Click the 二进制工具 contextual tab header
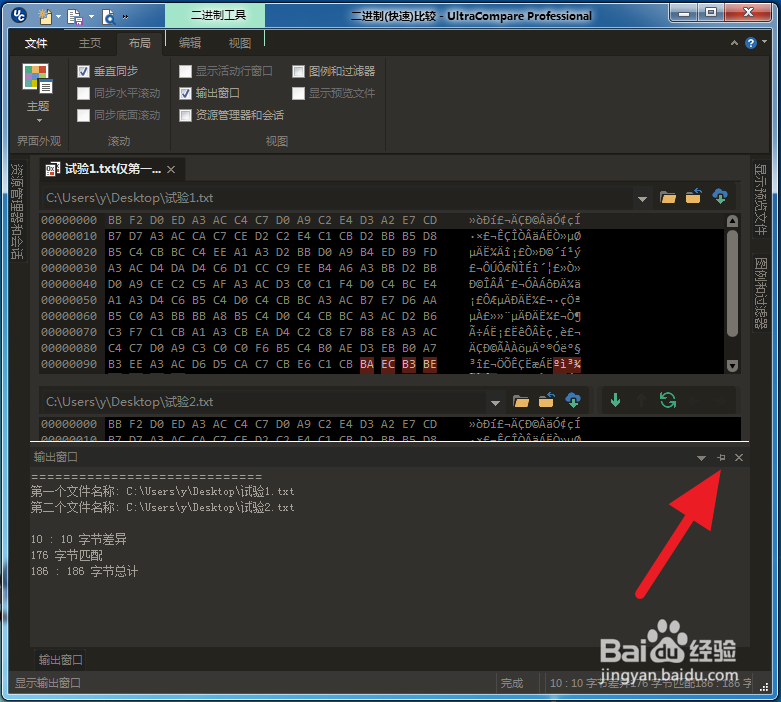 point(216,15)
